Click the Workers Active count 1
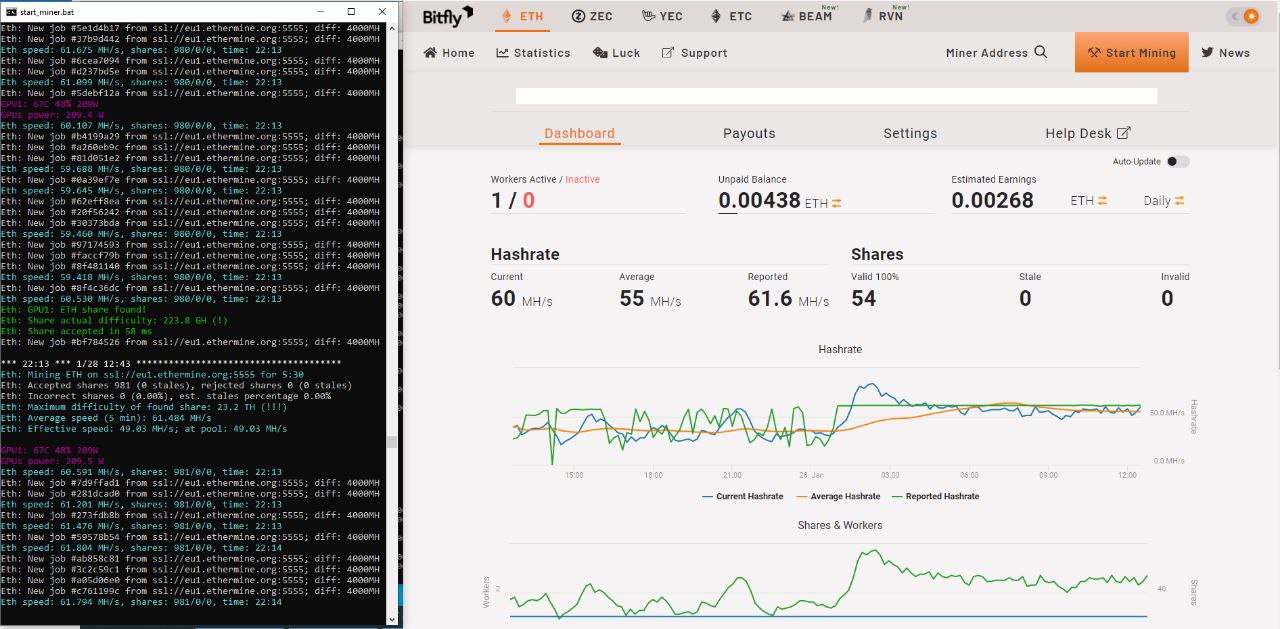Screen dimensions: 1280x629 (x=496, y=200)
